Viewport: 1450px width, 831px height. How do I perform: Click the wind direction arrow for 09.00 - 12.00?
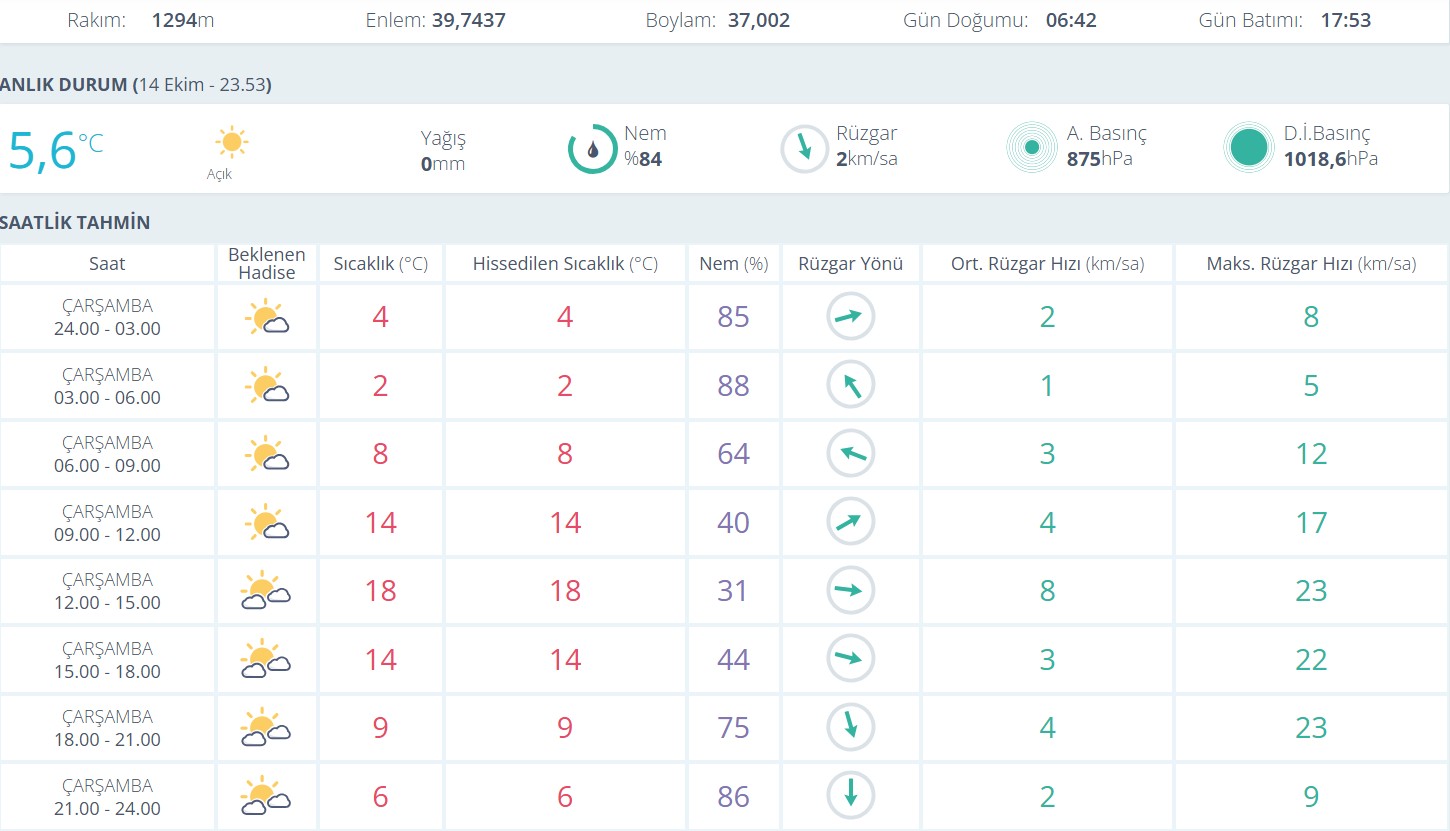850,522
